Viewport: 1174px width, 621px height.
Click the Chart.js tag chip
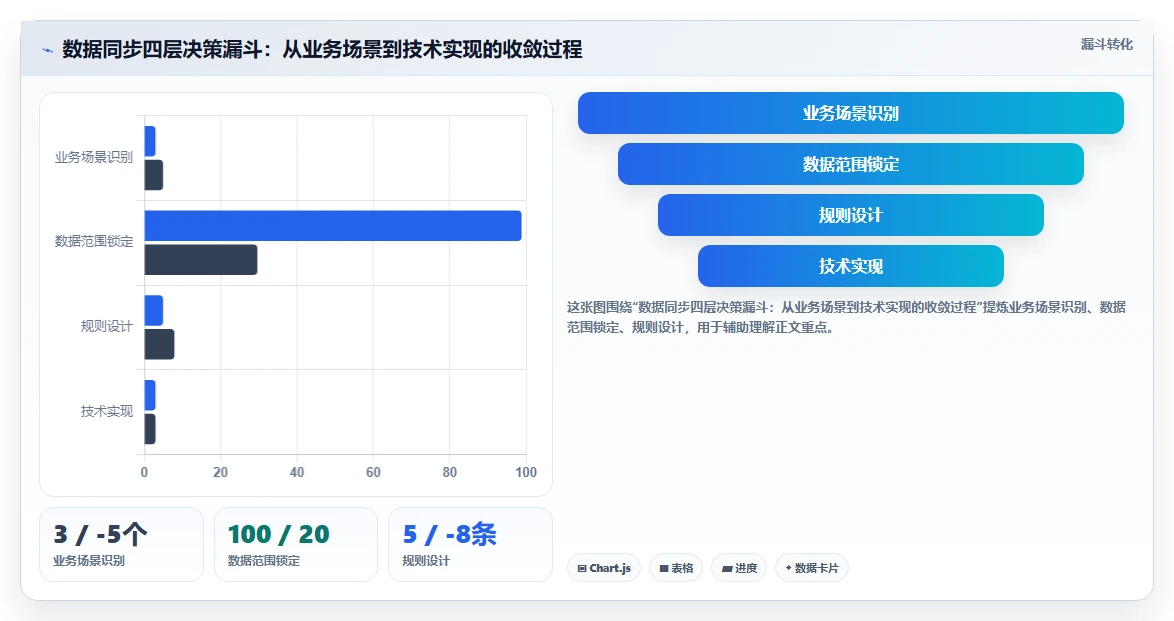603,568
